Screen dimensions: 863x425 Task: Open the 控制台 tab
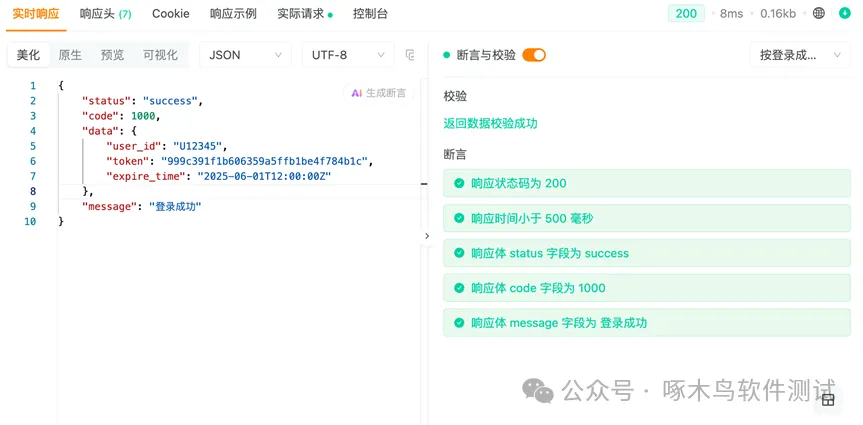pos(370,14)
